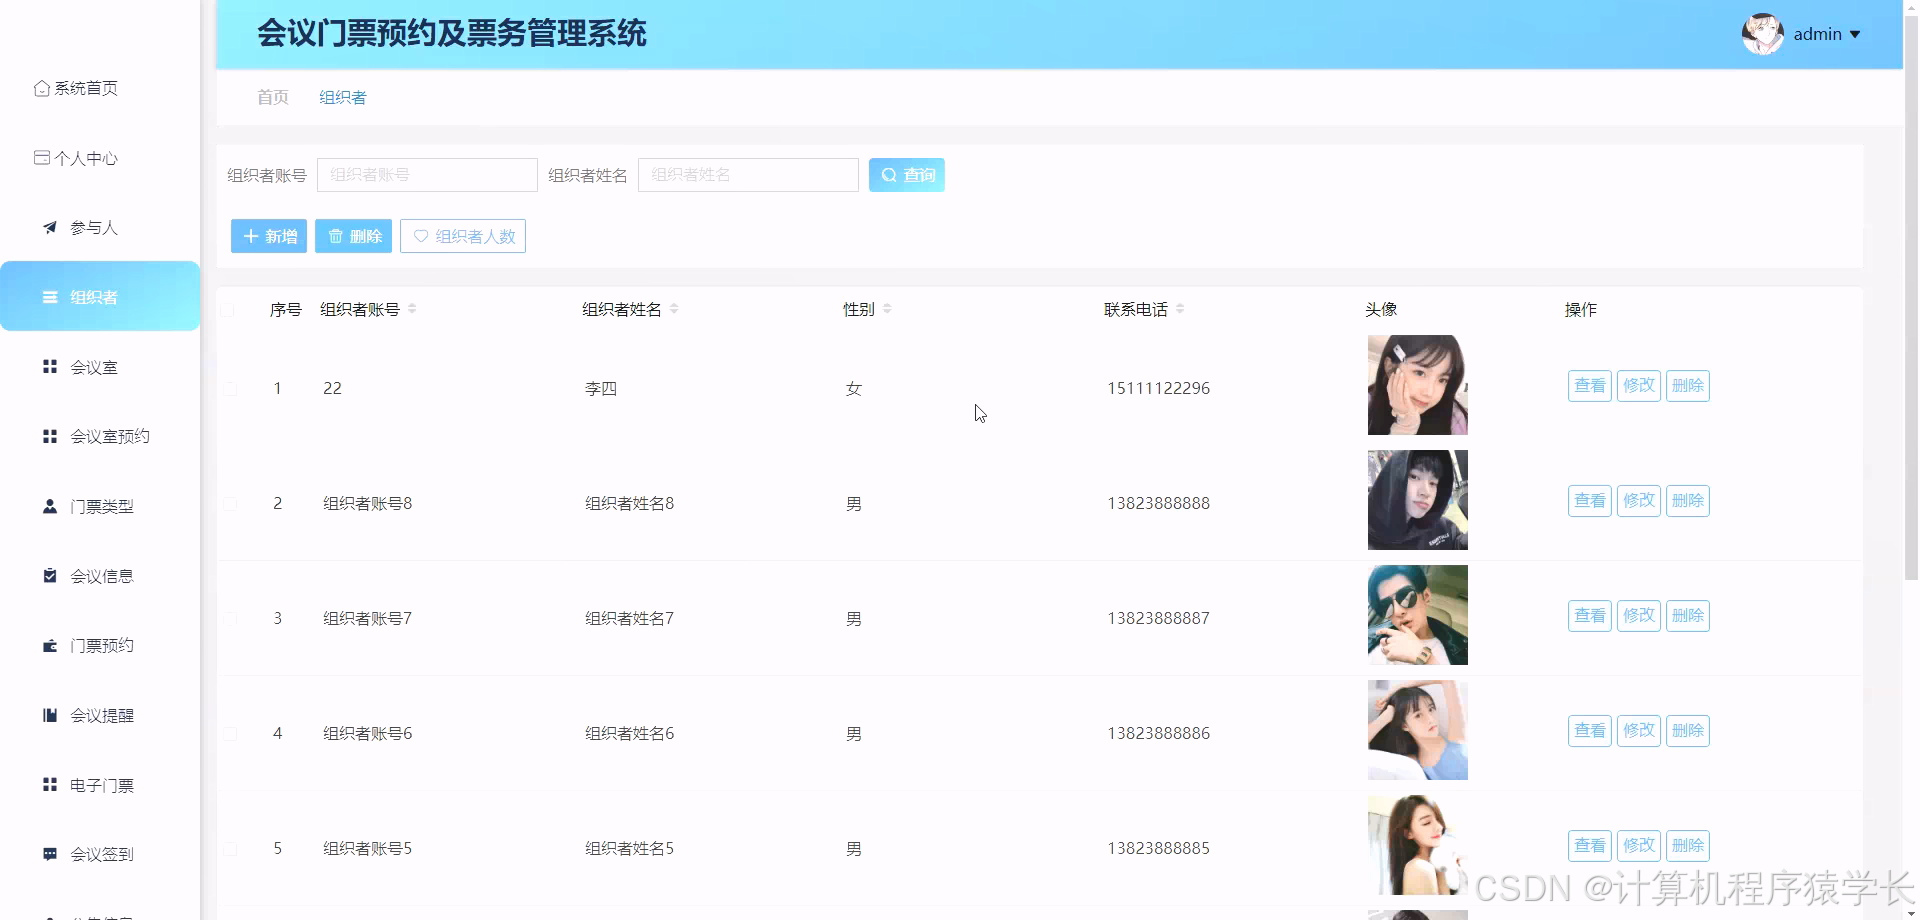The height and width of the screenshot is (920, 1920).
Task: Click the 会议信息 shield icon
Action: (x=49, y=575)
